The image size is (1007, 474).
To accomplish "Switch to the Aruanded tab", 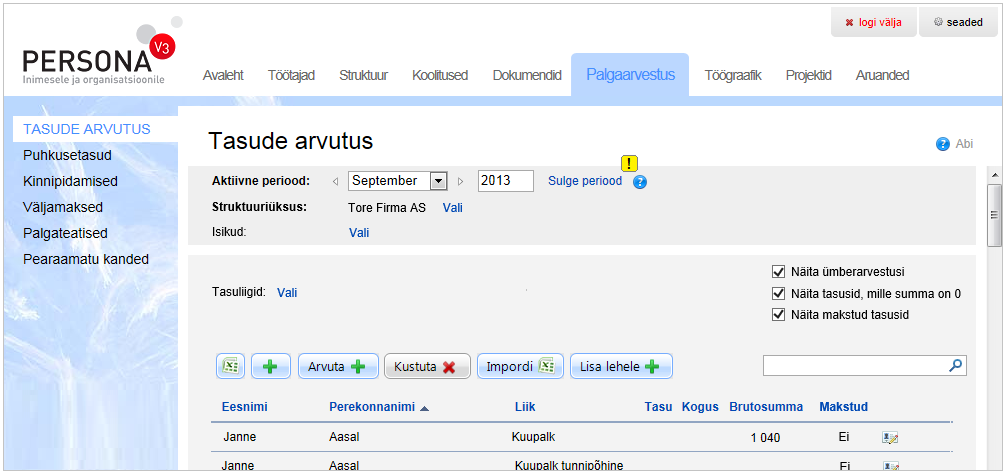I will [882, 75].
